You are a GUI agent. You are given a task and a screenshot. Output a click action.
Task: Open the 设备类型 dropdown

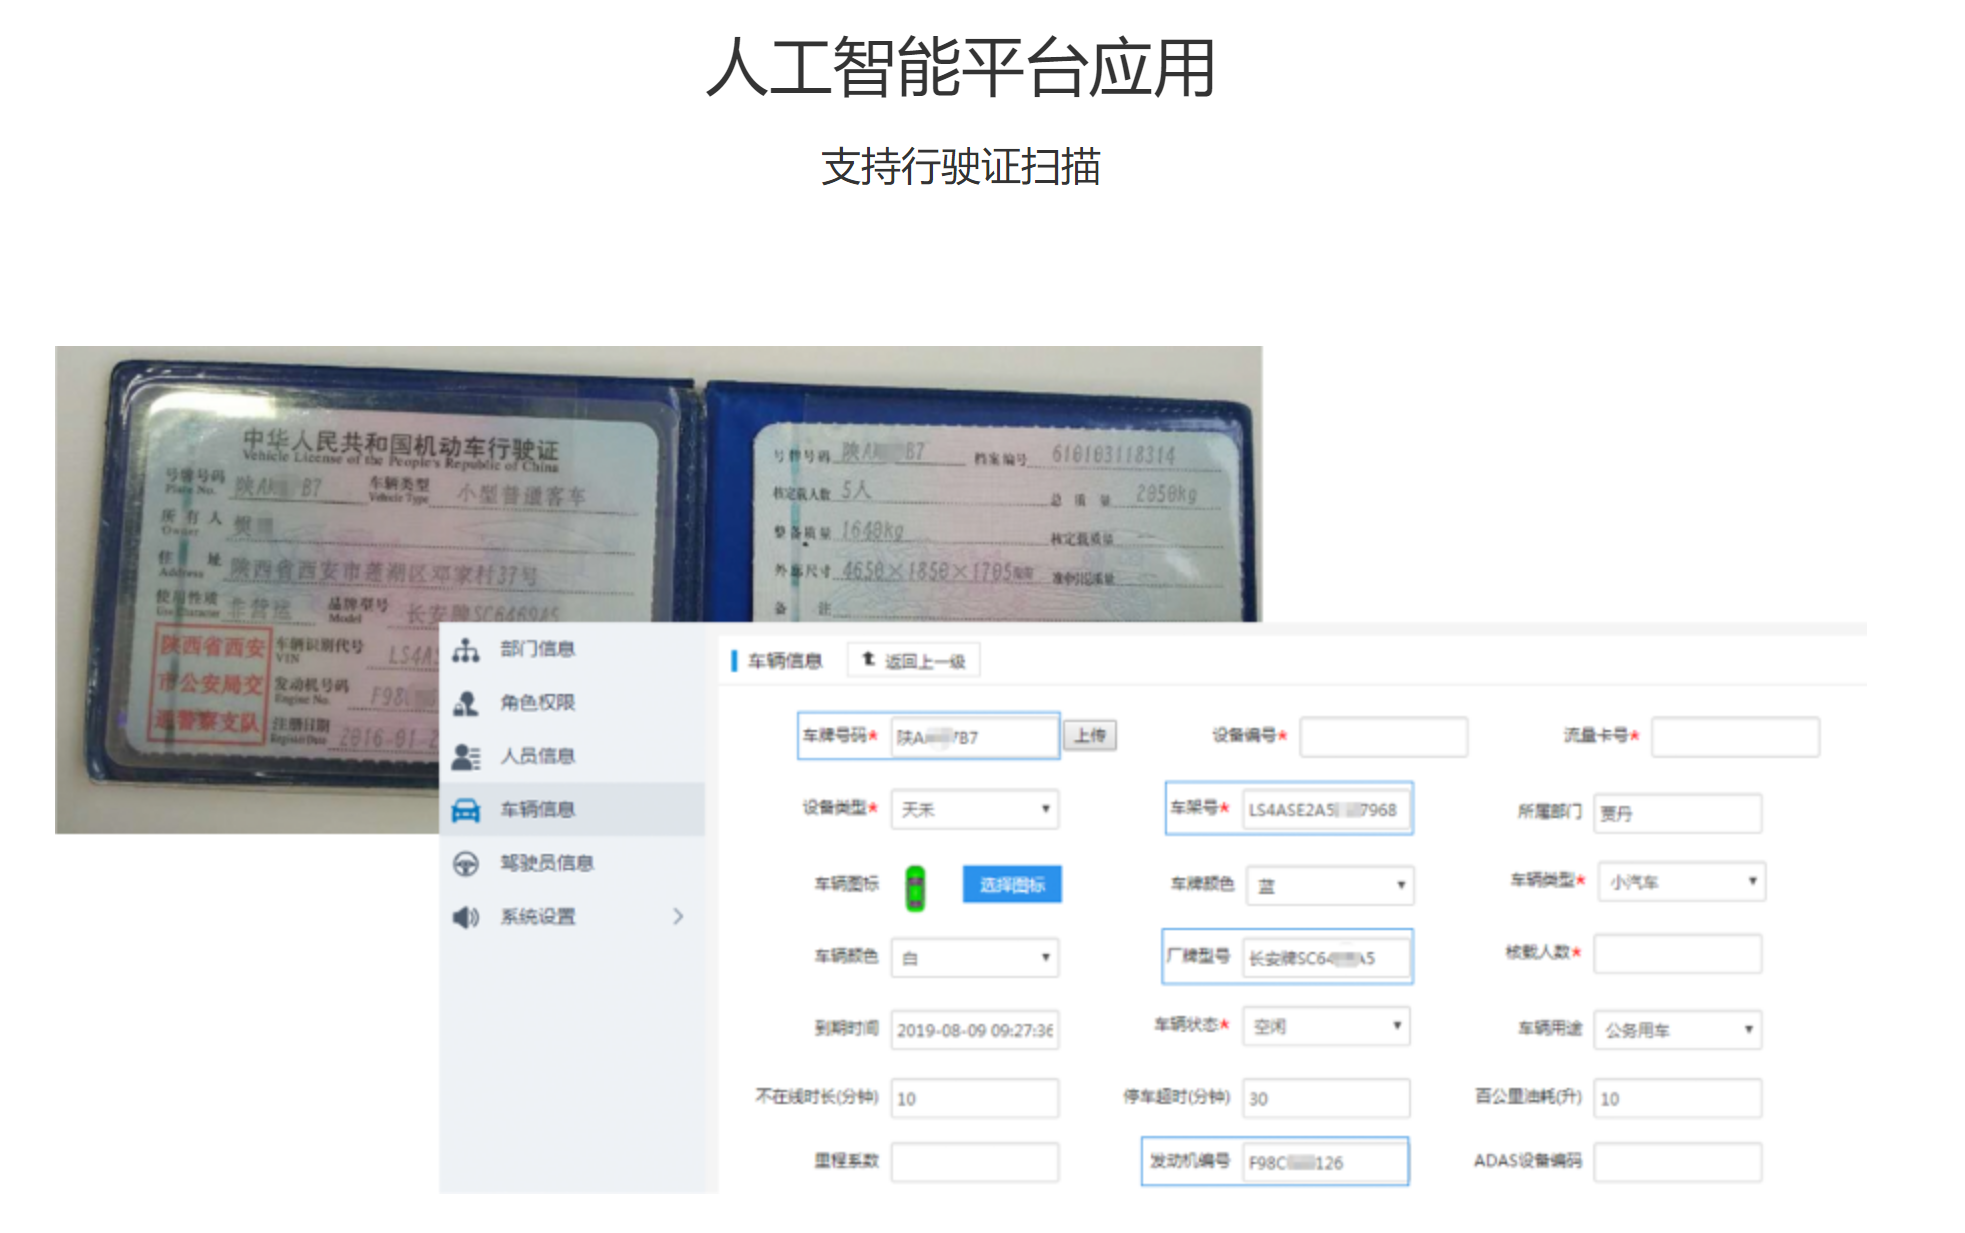point(974,809)
